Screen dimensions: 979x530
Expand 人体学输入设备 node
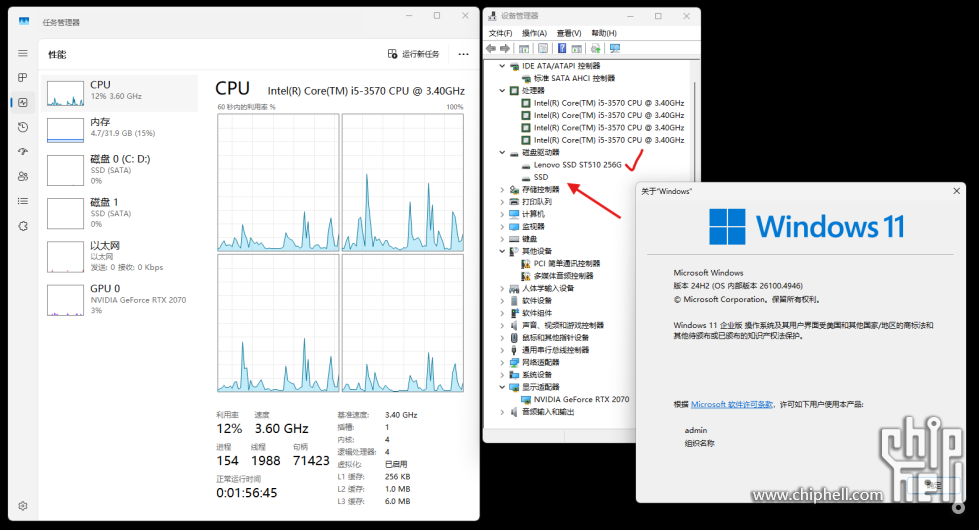tap(502, 288)
